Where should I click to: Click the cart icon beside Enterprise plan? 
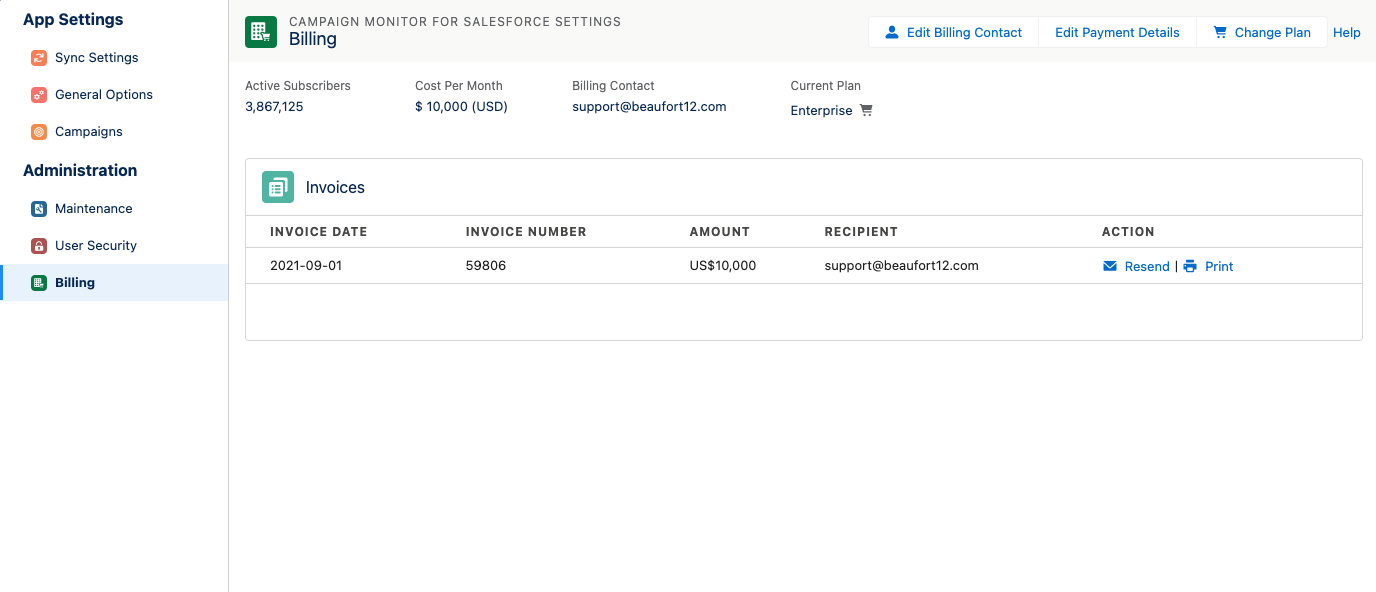coord(866,111)
